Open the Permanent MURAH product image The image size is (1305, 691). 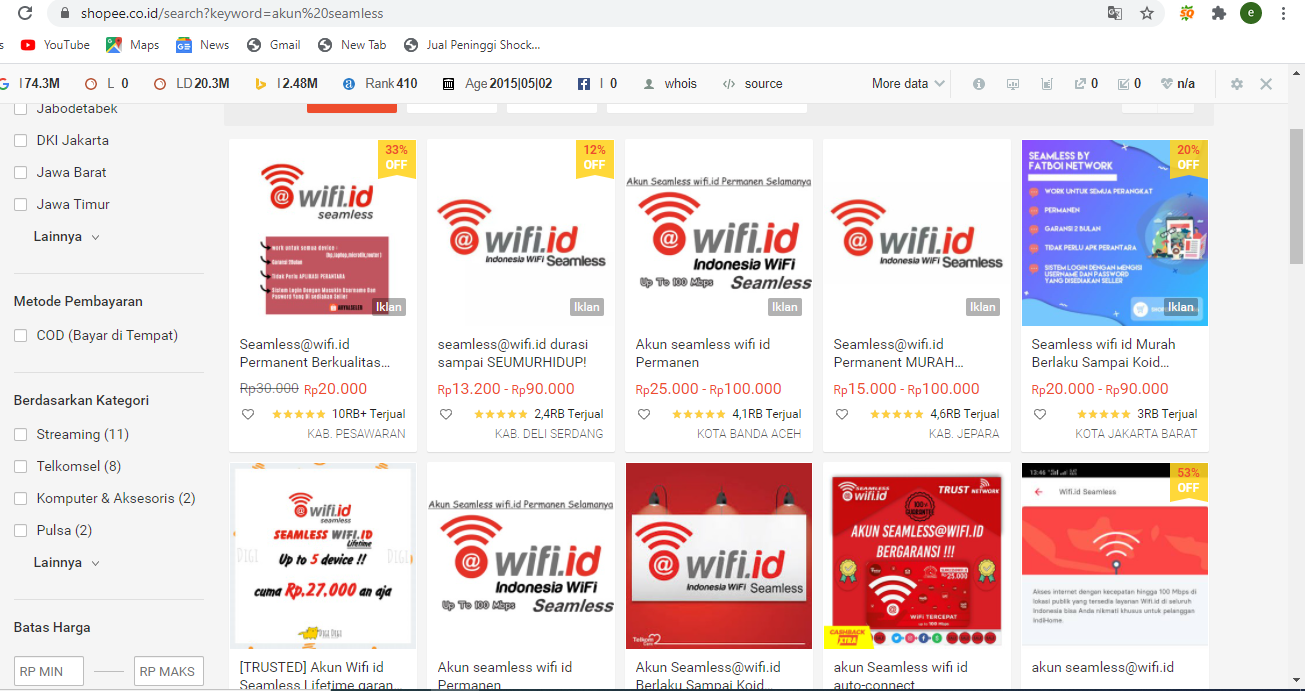917,233
